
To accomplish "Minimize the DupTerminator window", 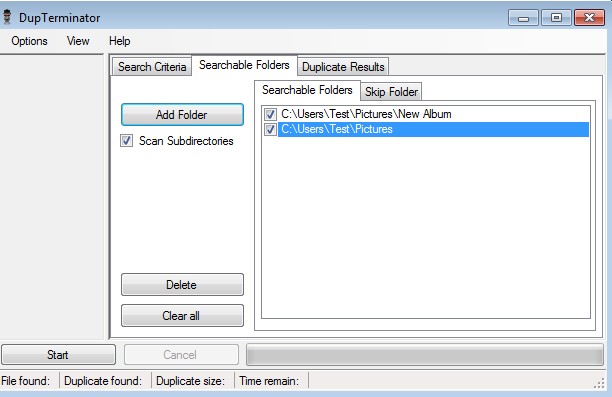I will click(x=523, y=18).
